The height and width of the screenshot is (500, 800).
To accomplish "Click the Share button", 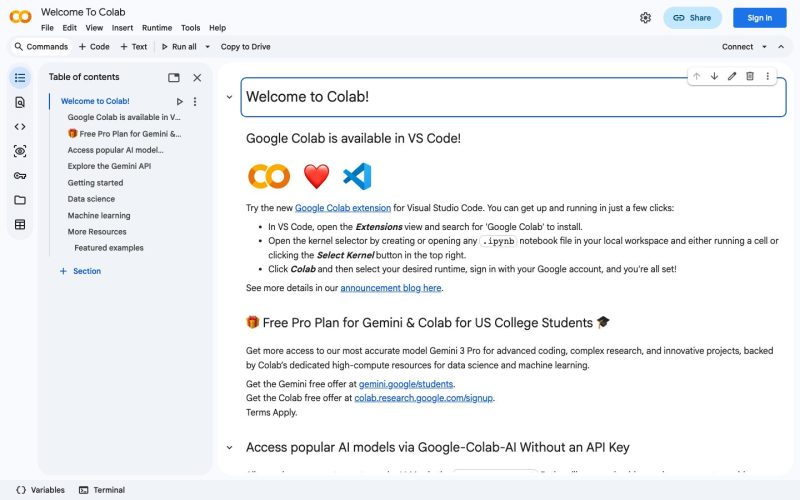I will coord(692,18).
